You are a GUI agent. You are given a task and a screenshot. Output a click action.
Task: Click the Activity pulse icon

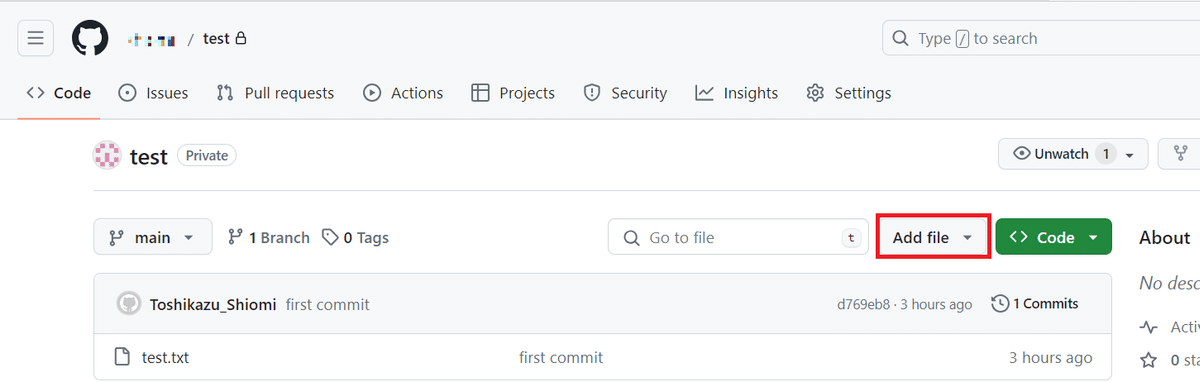pos(1149,327)
